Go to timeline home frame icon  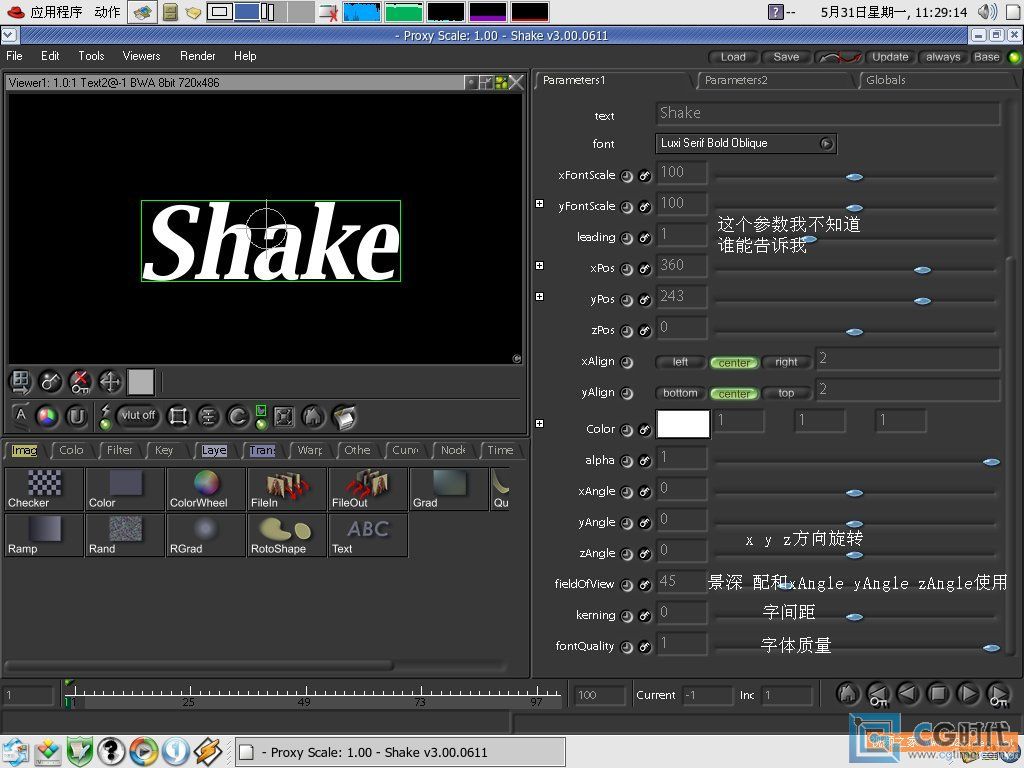point(848,694)
